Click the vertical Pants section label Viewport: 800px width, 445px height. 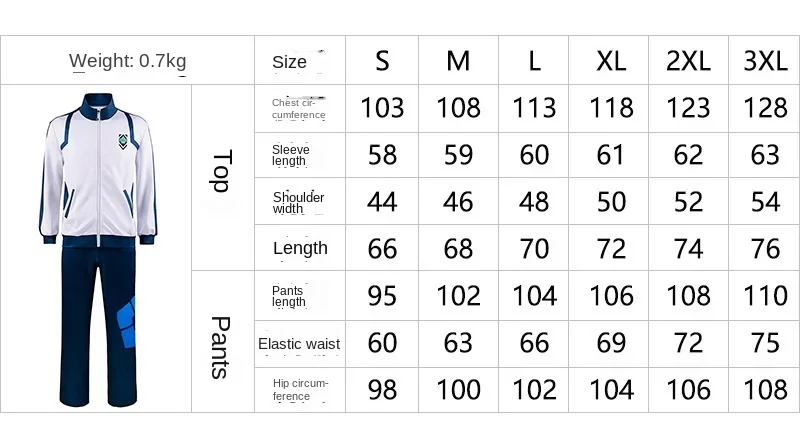tap(221, 348)
